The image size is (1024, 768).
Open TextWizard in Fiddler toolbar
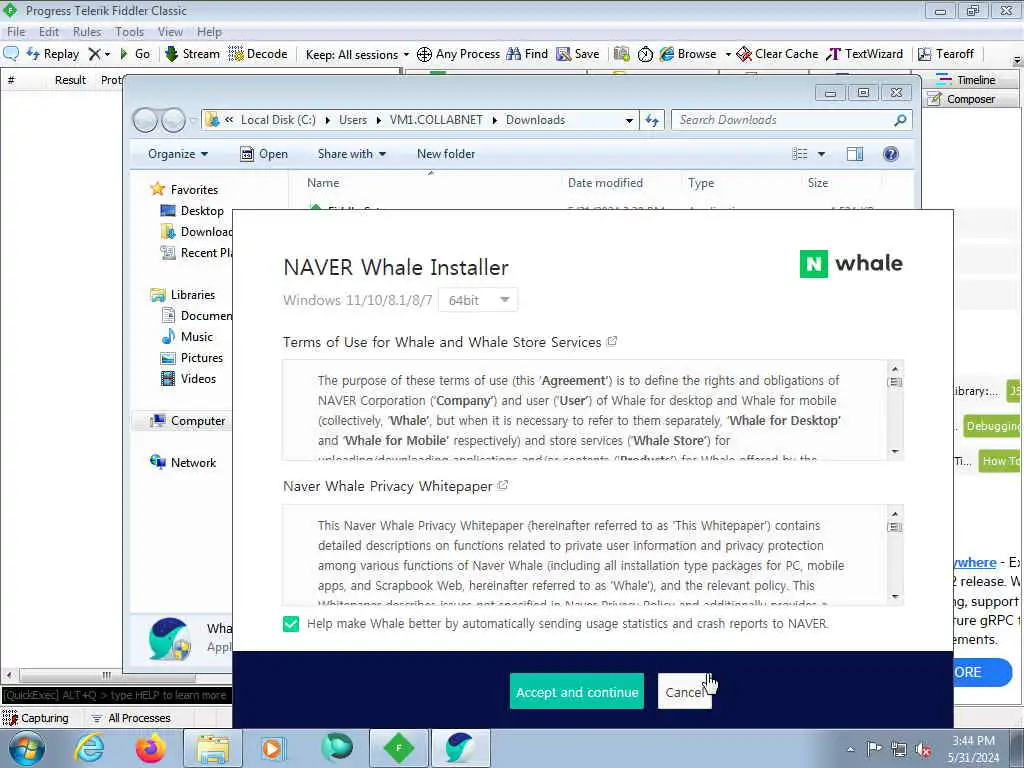[x=865, y=54]
